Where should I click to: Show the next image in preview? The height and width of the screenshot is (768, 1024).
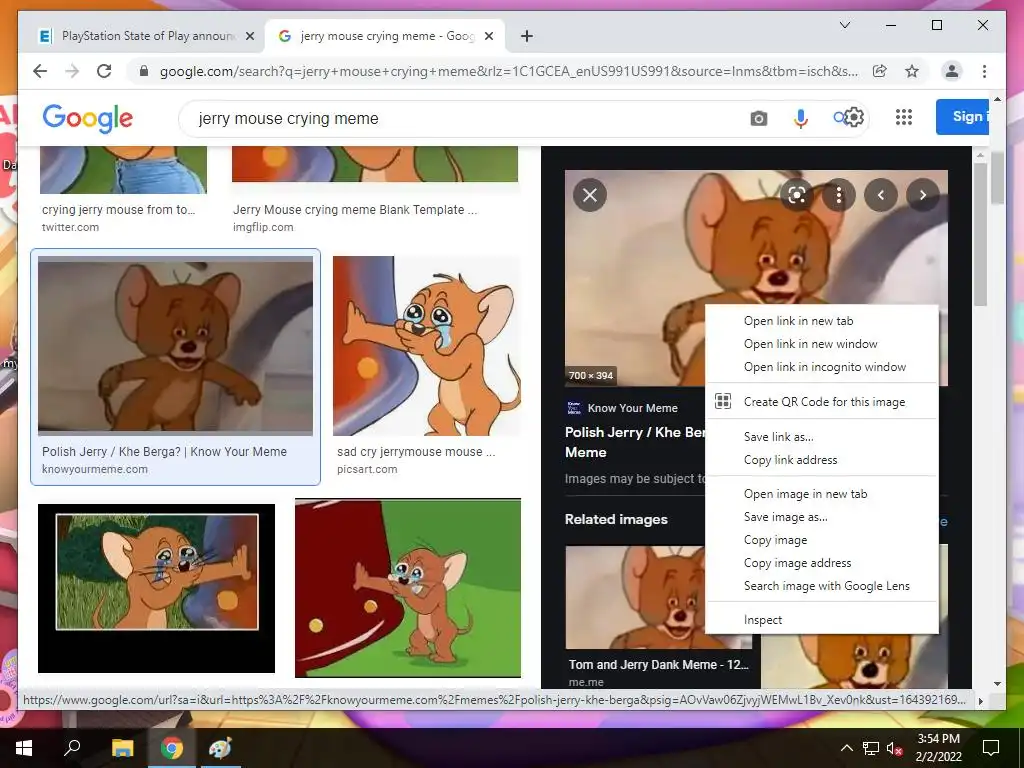923,195
